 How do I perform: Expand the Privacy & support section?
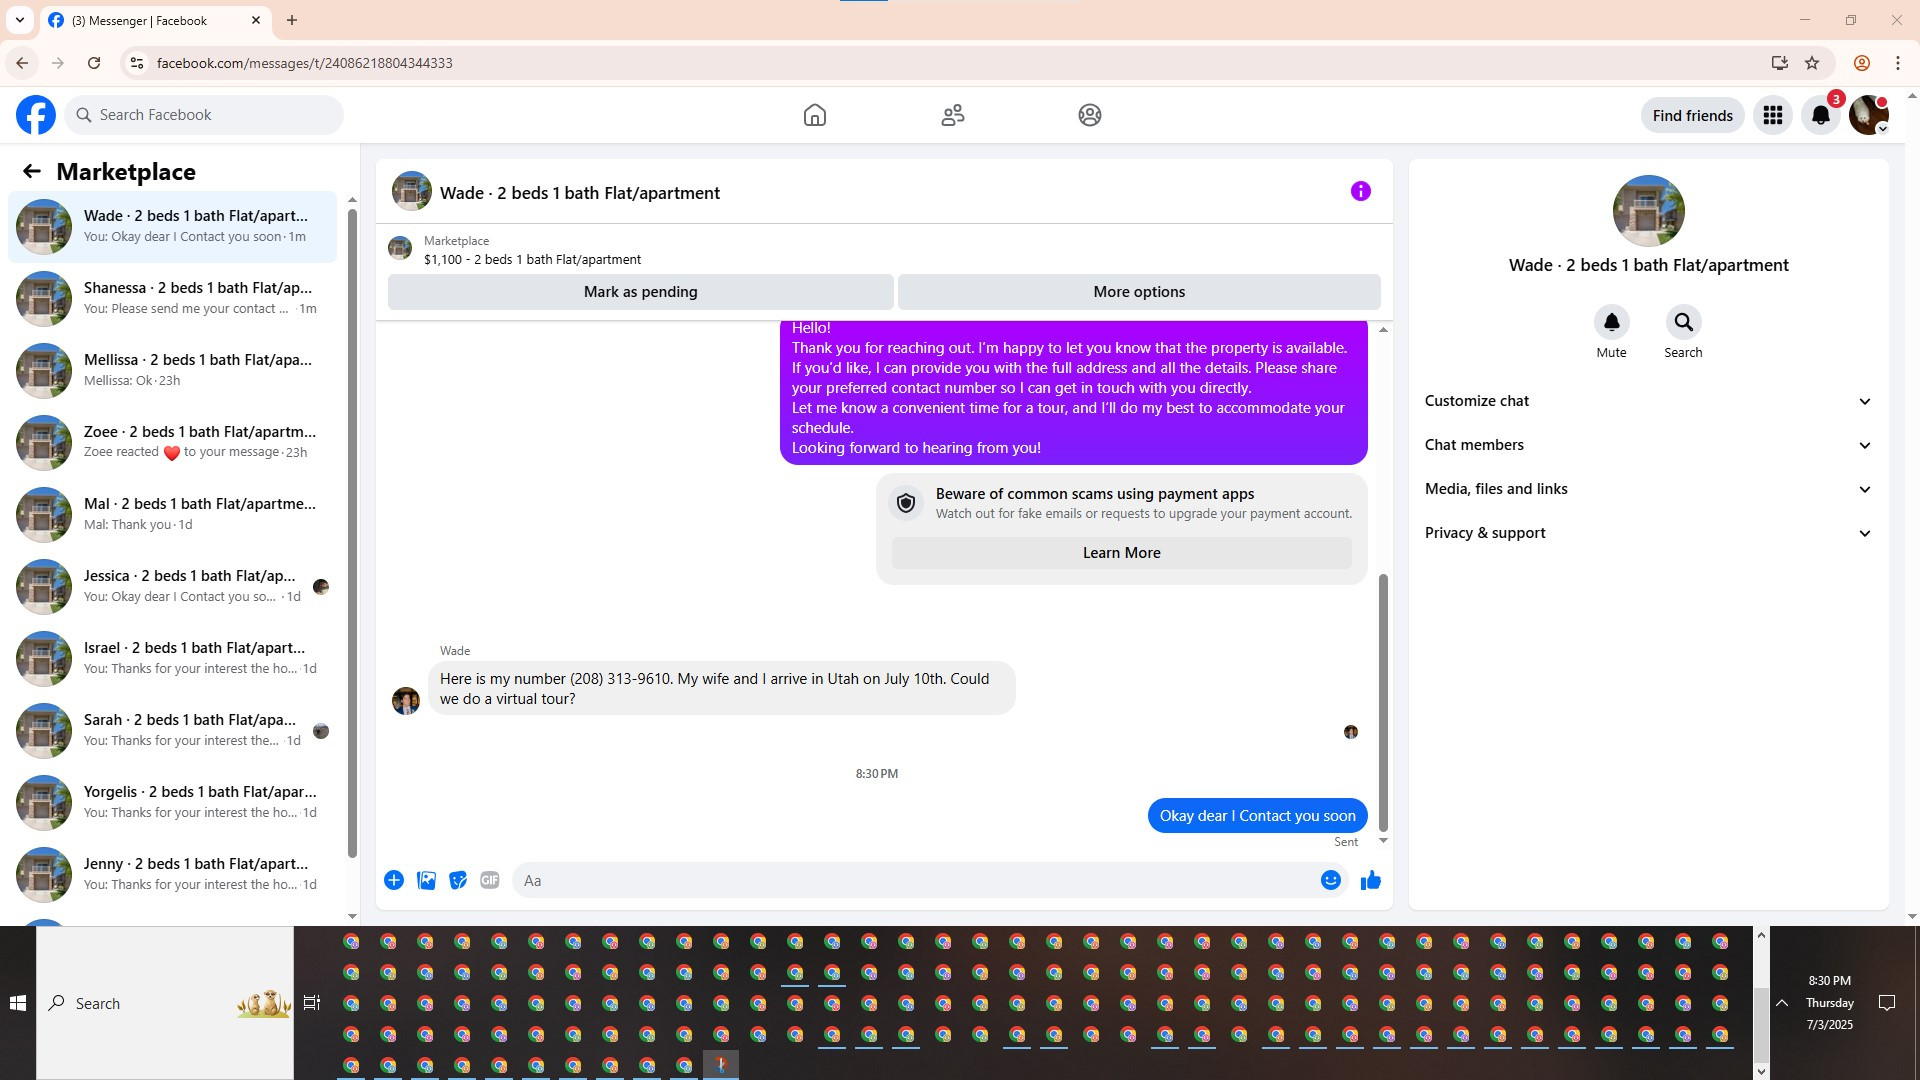point(1647,533)
